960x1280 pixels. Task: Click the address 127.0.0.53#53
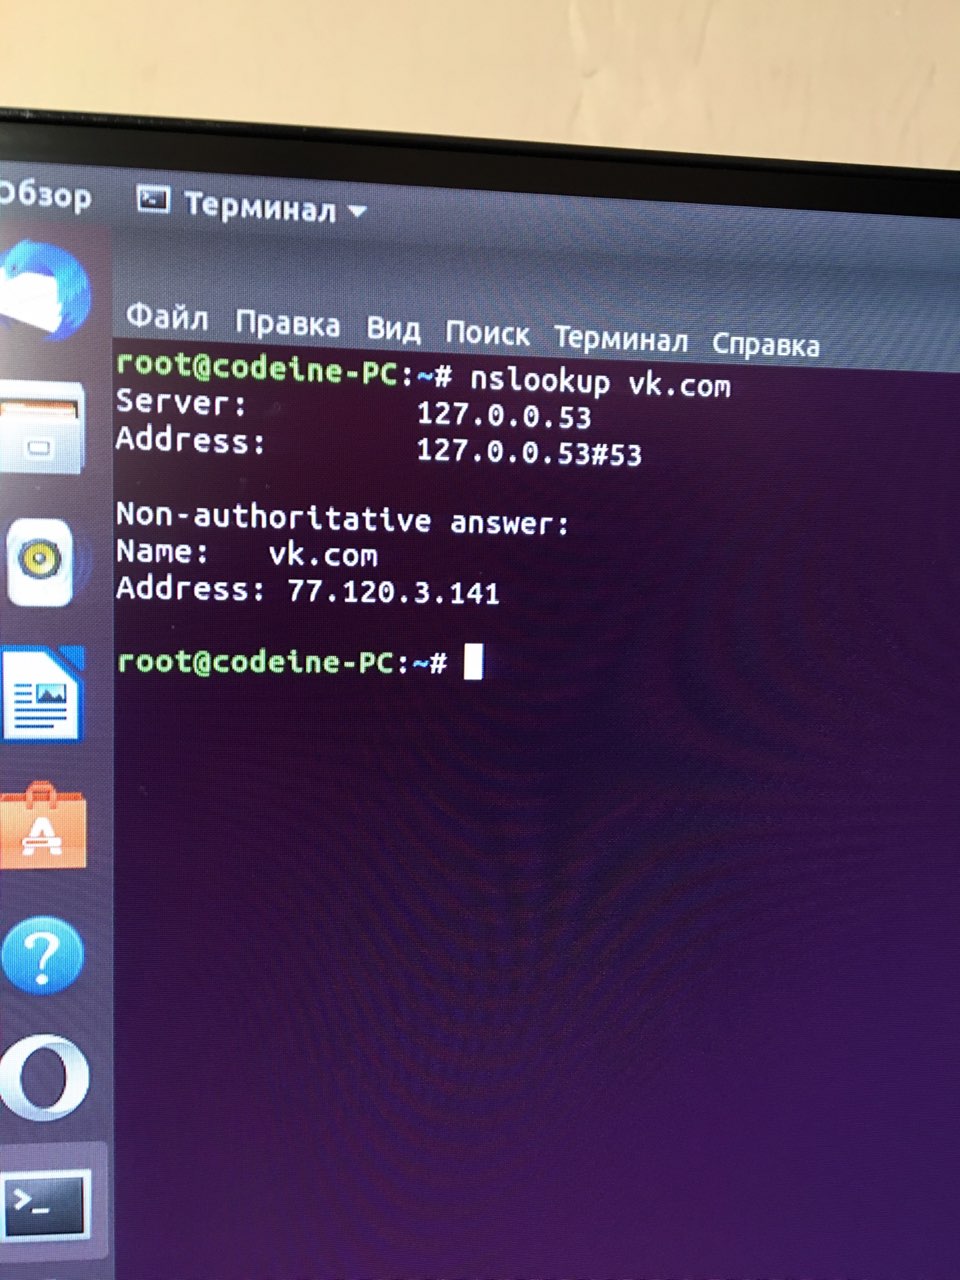click(x=529, y=451)
